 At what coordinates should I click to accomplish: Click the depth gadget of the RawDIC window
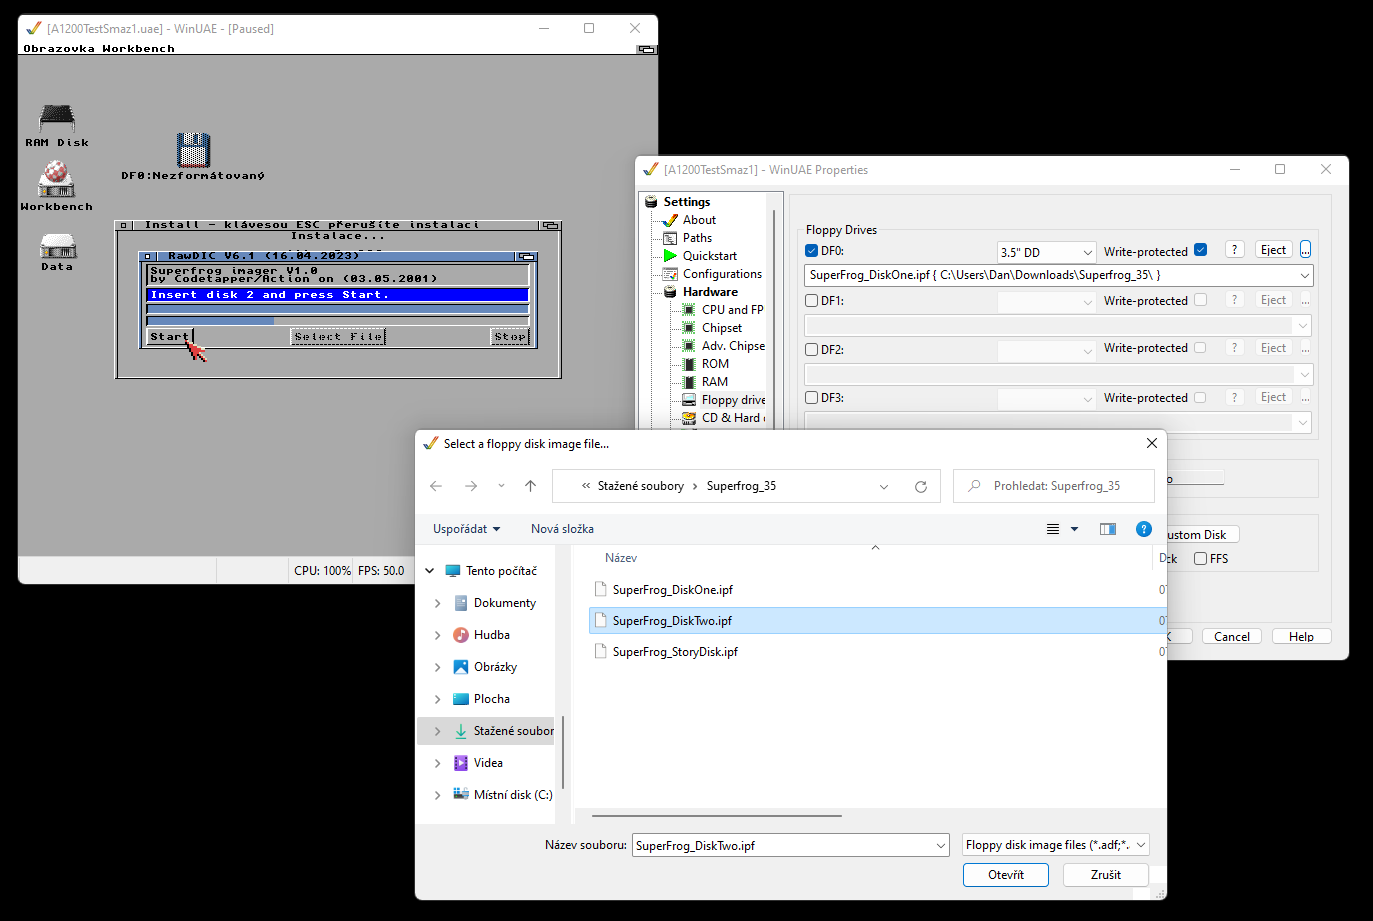pos(527,256)
